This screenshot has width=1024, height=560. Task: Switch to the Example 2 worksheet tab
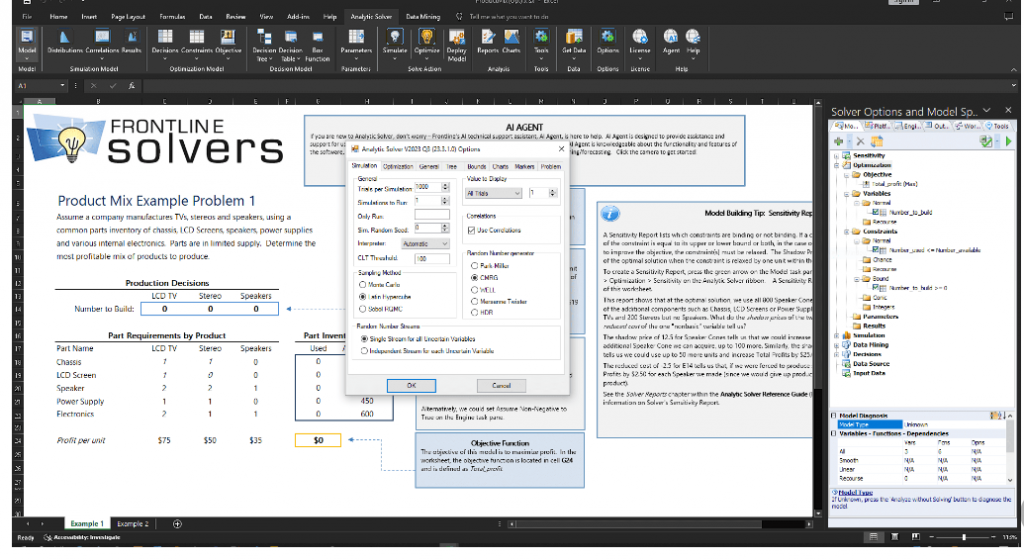[133, 523]
